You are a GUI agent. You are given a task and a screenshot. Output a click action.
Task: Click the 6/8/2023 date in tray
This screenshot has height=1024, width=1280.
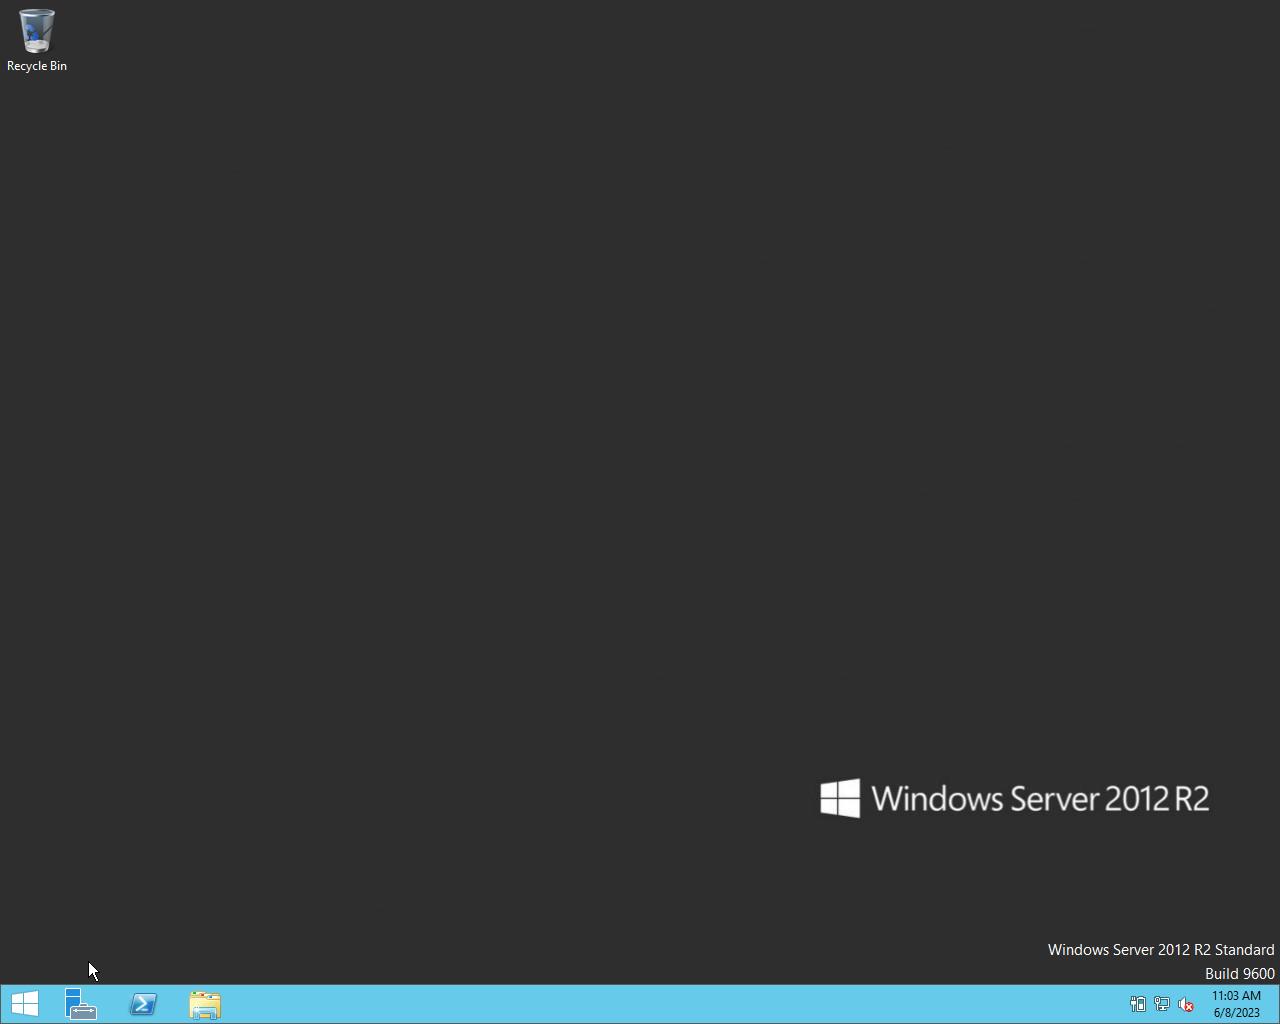[1236, 1013]
